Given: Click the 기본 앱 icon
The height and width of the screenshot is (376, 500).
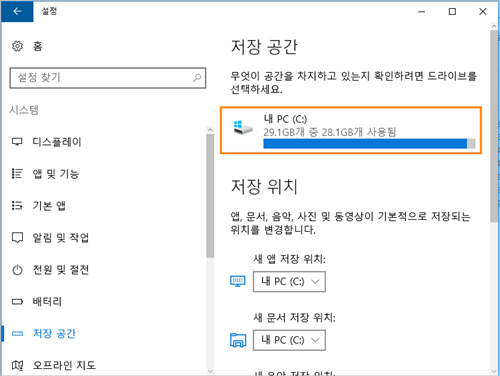Looking at the screenshot, I should click(x=17, y=206).
